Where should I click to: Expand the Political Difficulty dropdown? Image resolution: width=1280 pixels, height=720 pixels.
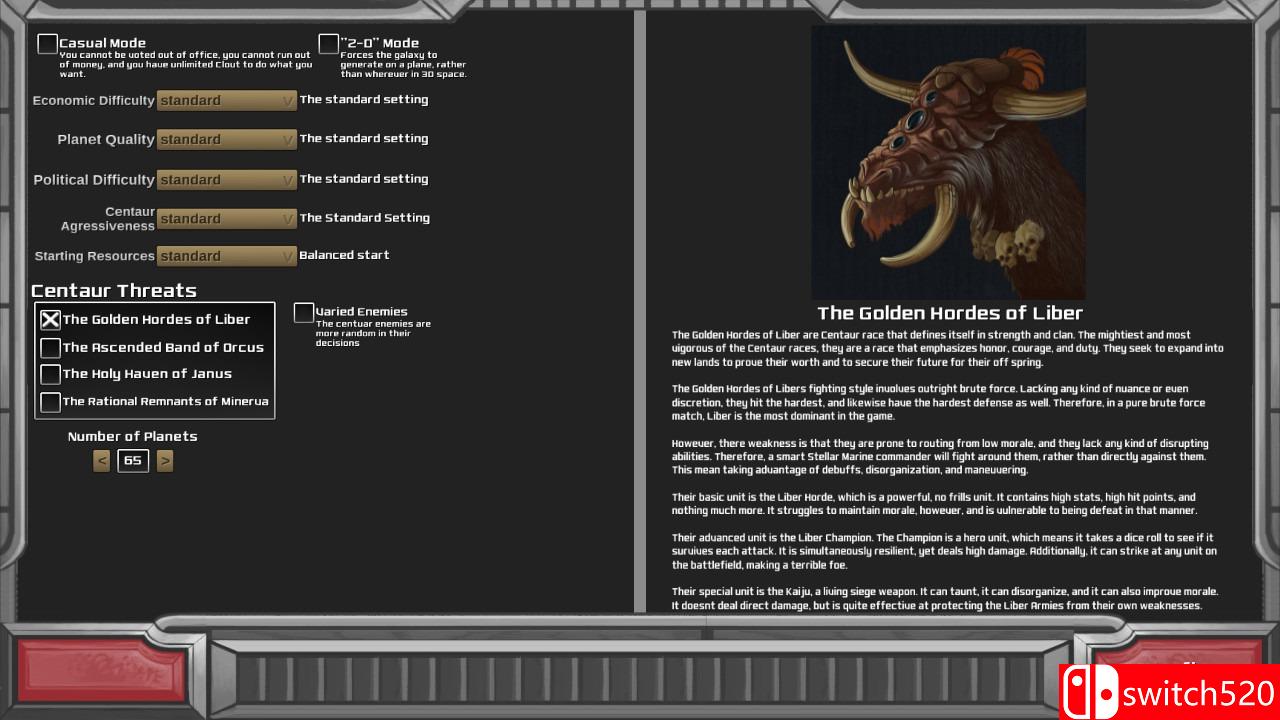[x=227, y=180]
